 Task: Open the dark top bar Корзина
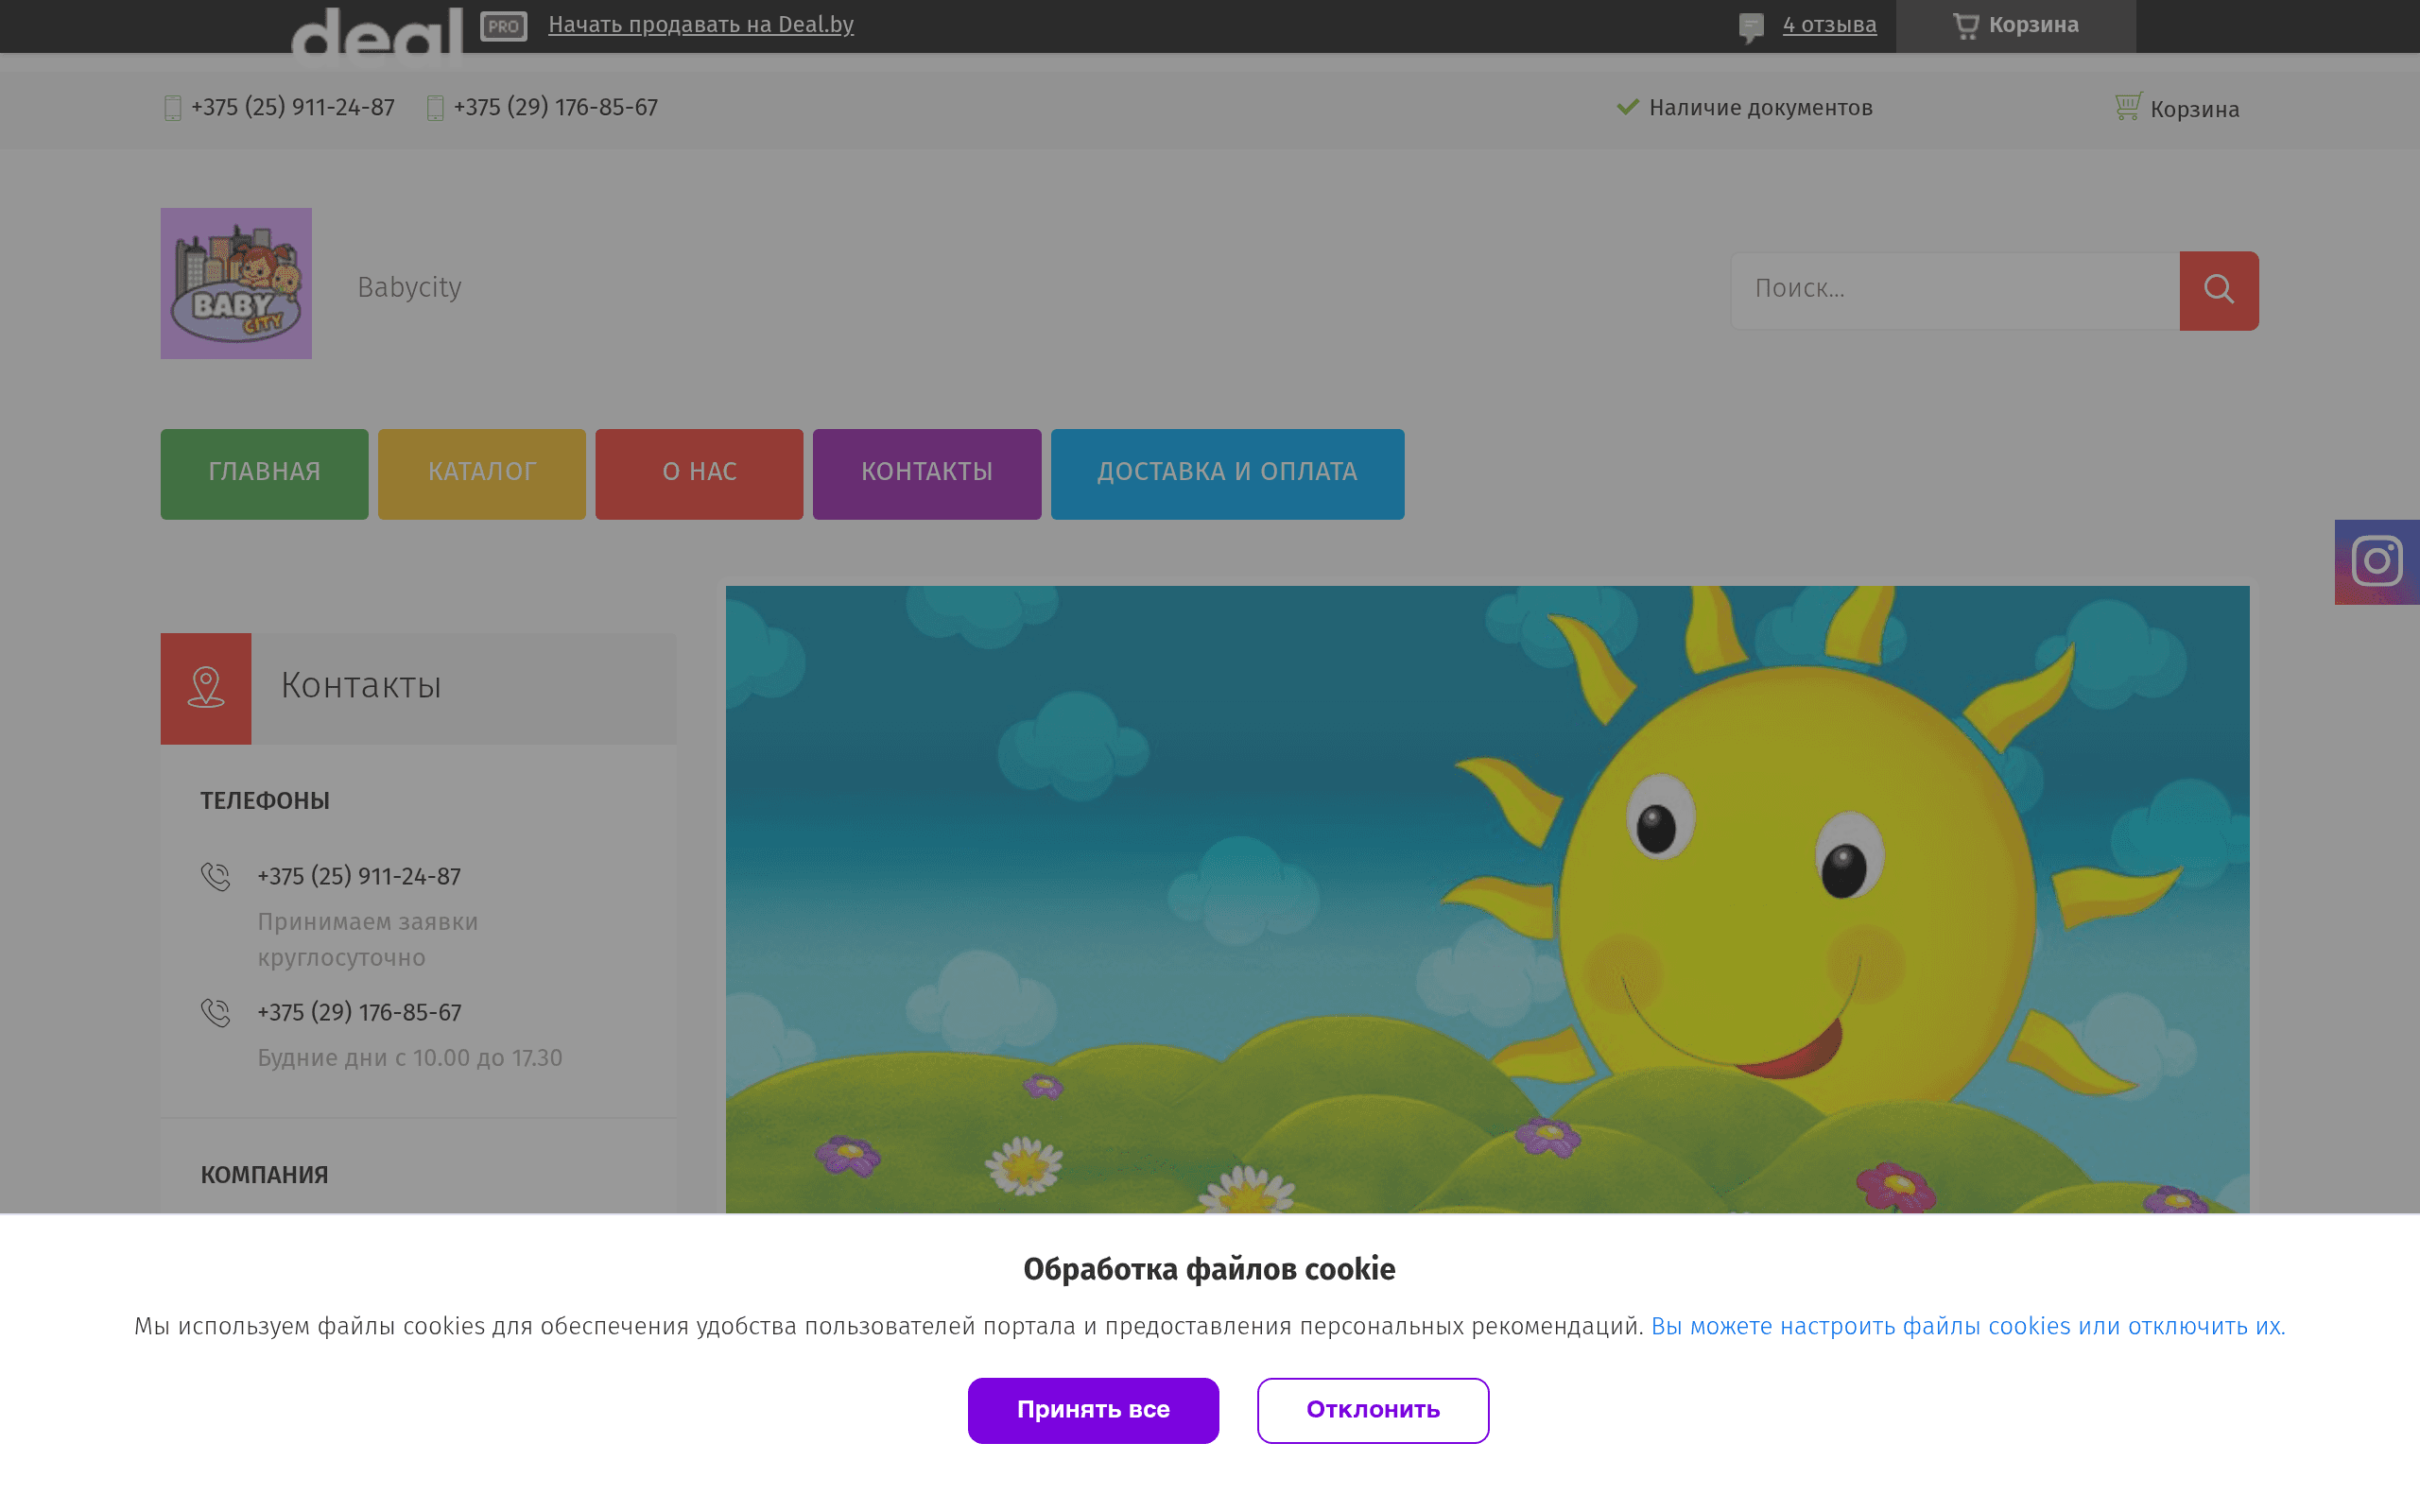2015,26
